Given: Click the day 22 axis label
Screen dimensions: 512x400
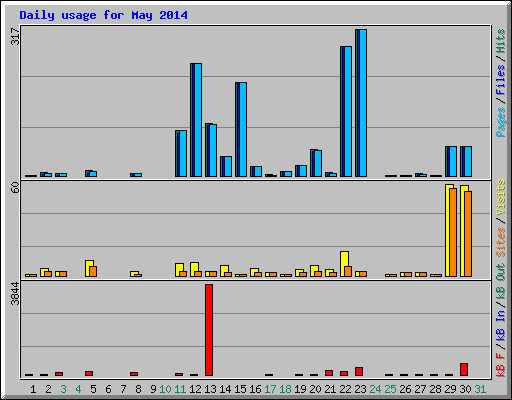Looking at the screenshot, I should 345,389.
